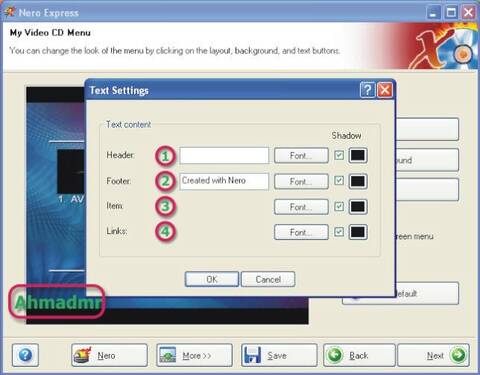Minimize the Nero Express window

pyautogui.click(x=433, y=13)
